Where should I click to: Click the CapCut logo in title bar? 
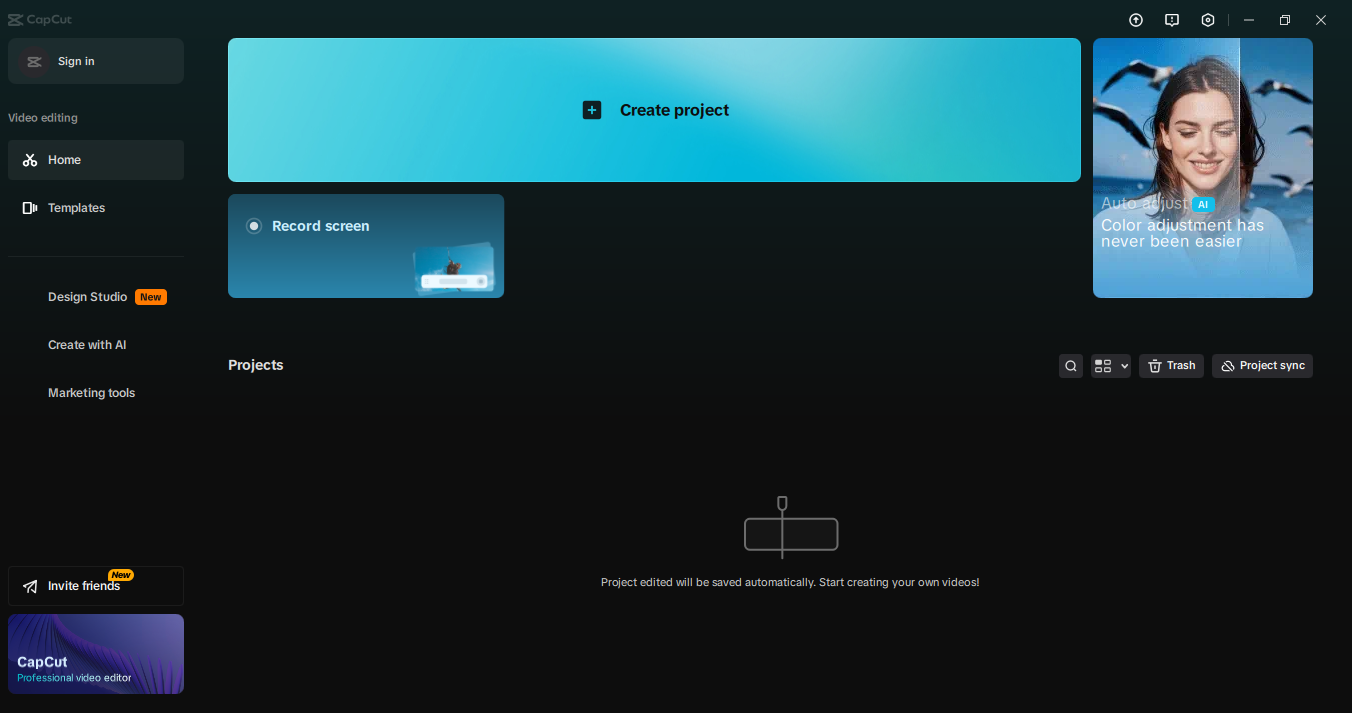click(x=40, y=20)
